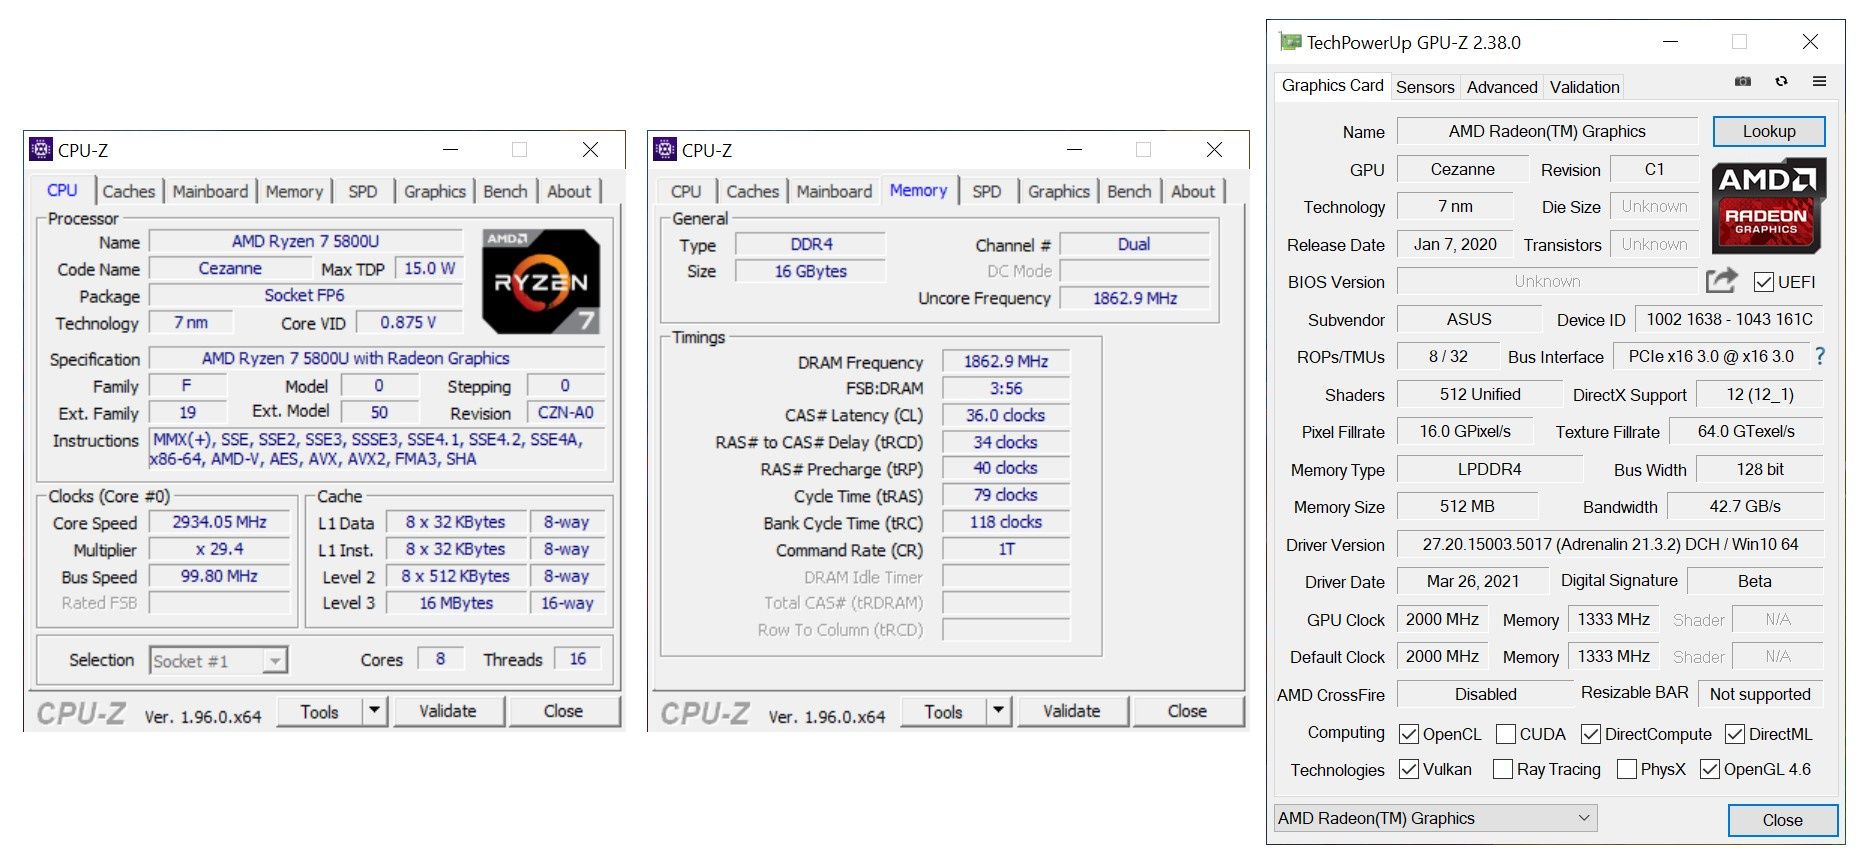Open SPD tab in Memory CPU-Z window
Viewport: 1866px width, 857px height.
pos(986,191)
